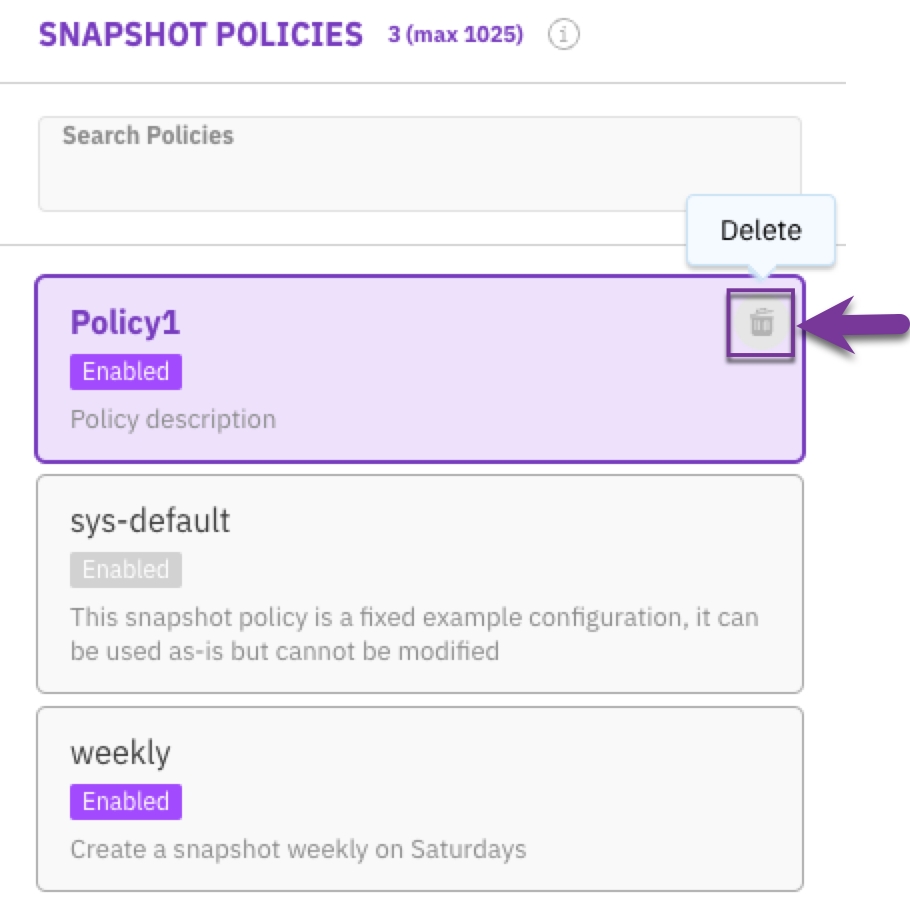Select the weekly policy name
Image resolution: width=910 pixels, height=912 pixels.
click(120, 753)
